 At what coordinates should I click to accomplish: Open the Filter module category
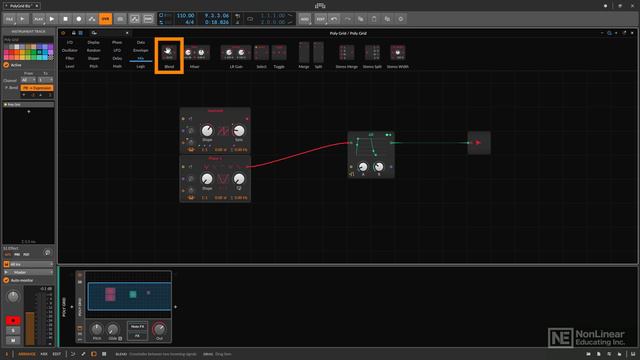pos(70,58)
